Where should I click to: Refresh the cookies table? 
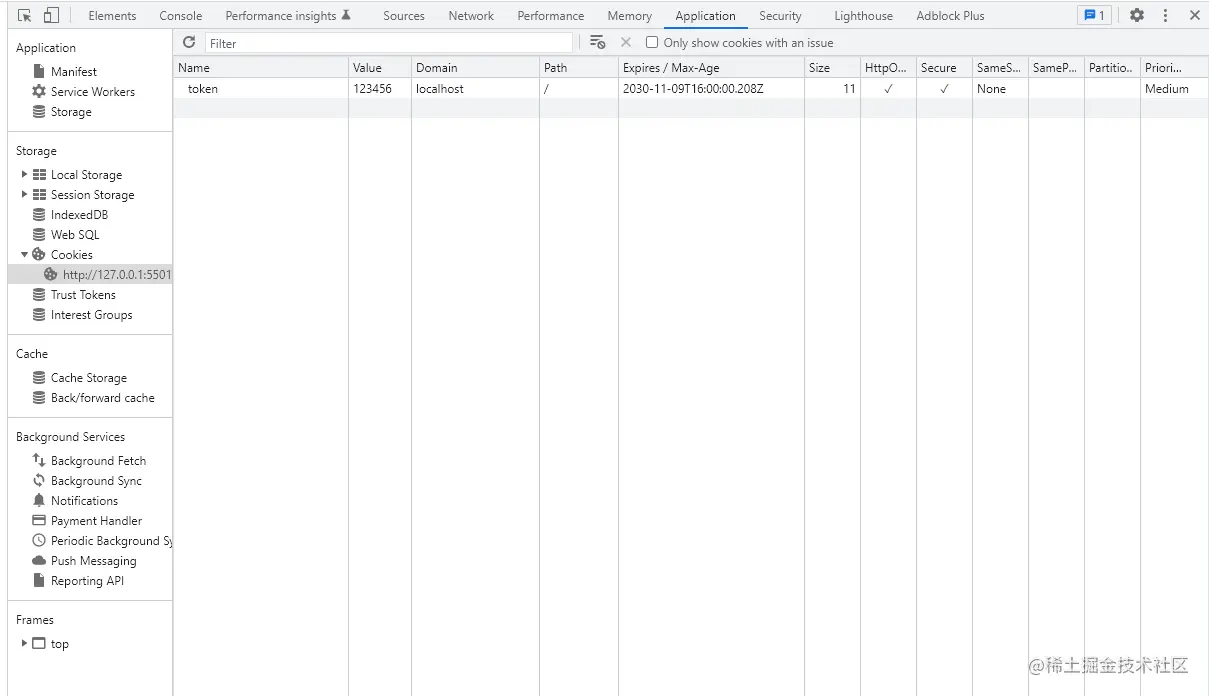coord(189,42)
